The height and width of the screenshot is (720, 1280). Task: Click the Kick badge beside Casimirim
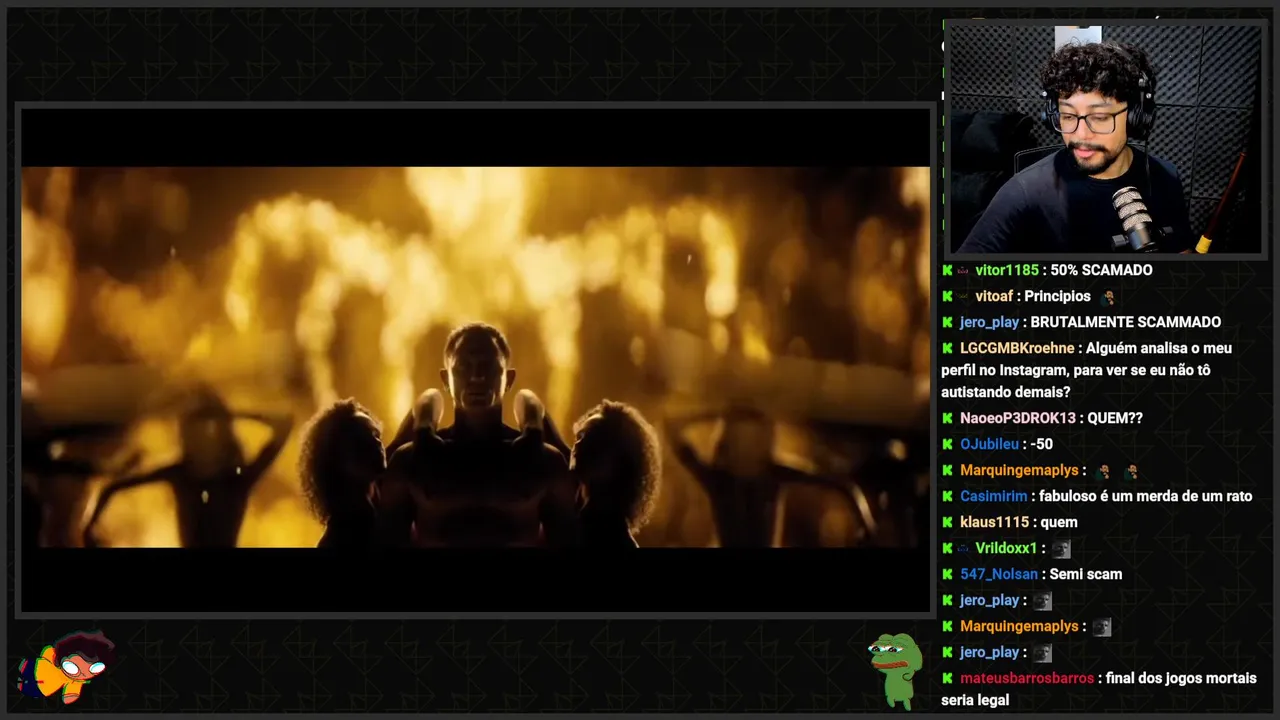947,496
